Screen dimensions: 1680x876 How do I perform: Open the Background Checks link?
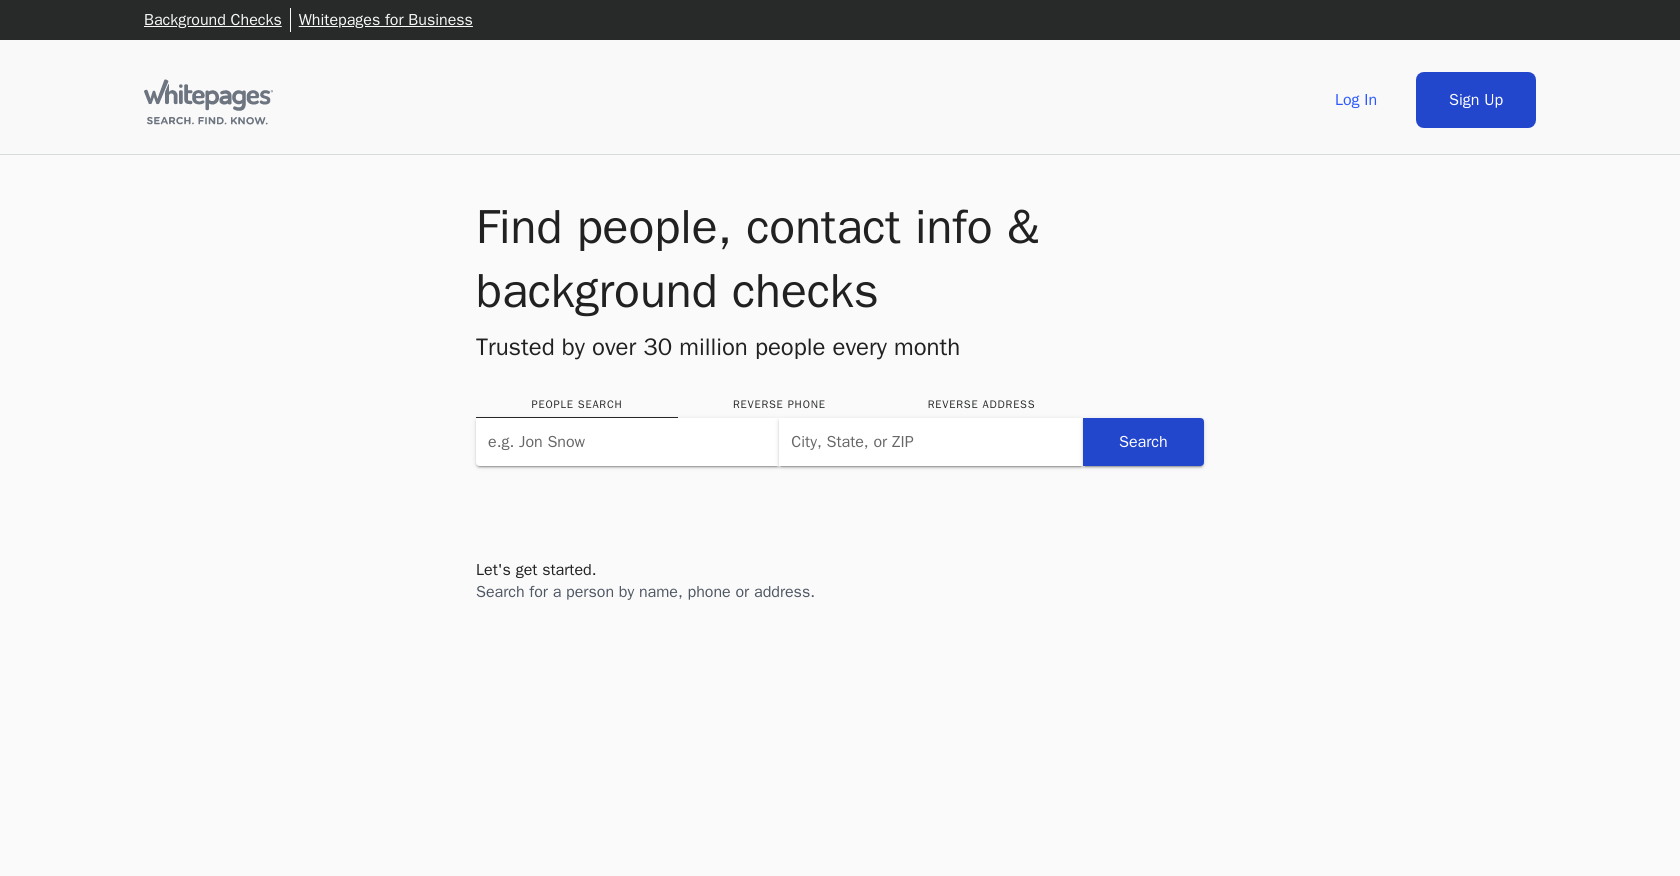[x=213, y=20]
